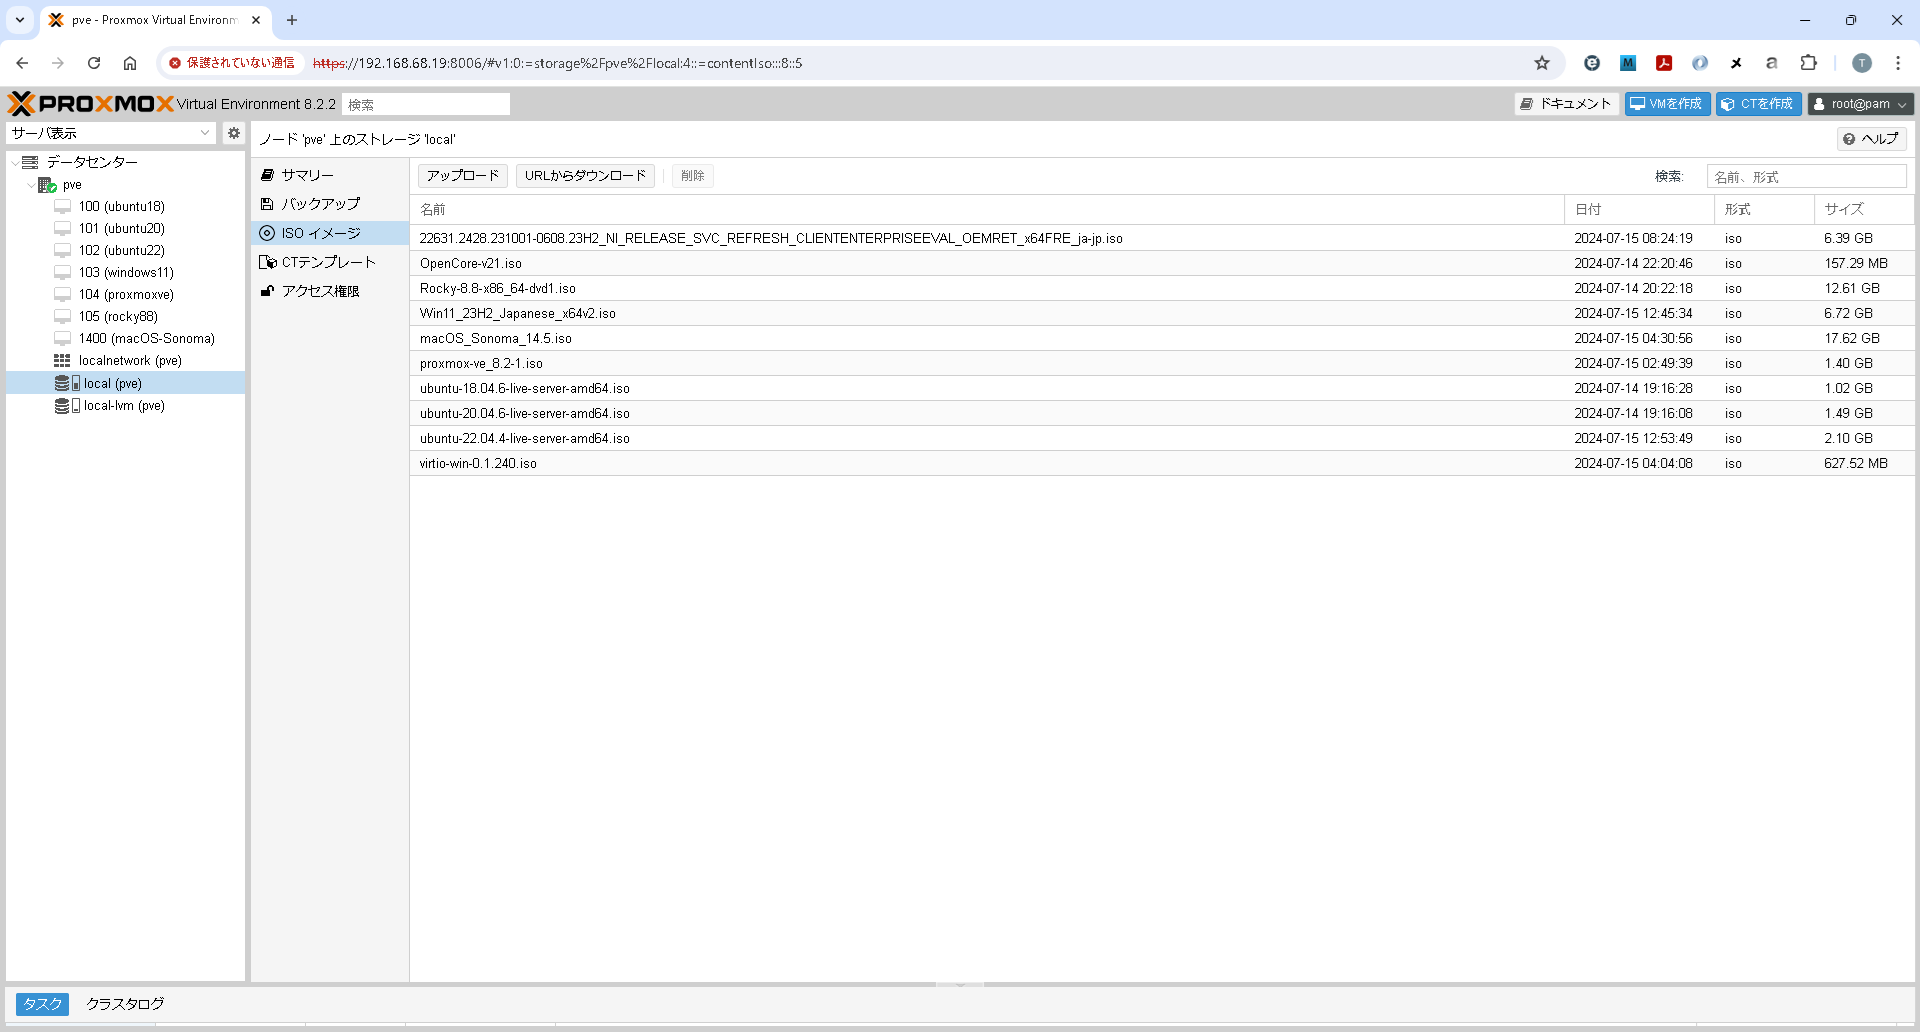Open the Chrome profile avatar
Screen dimensions: 1920x1032
pos(1862,63)
